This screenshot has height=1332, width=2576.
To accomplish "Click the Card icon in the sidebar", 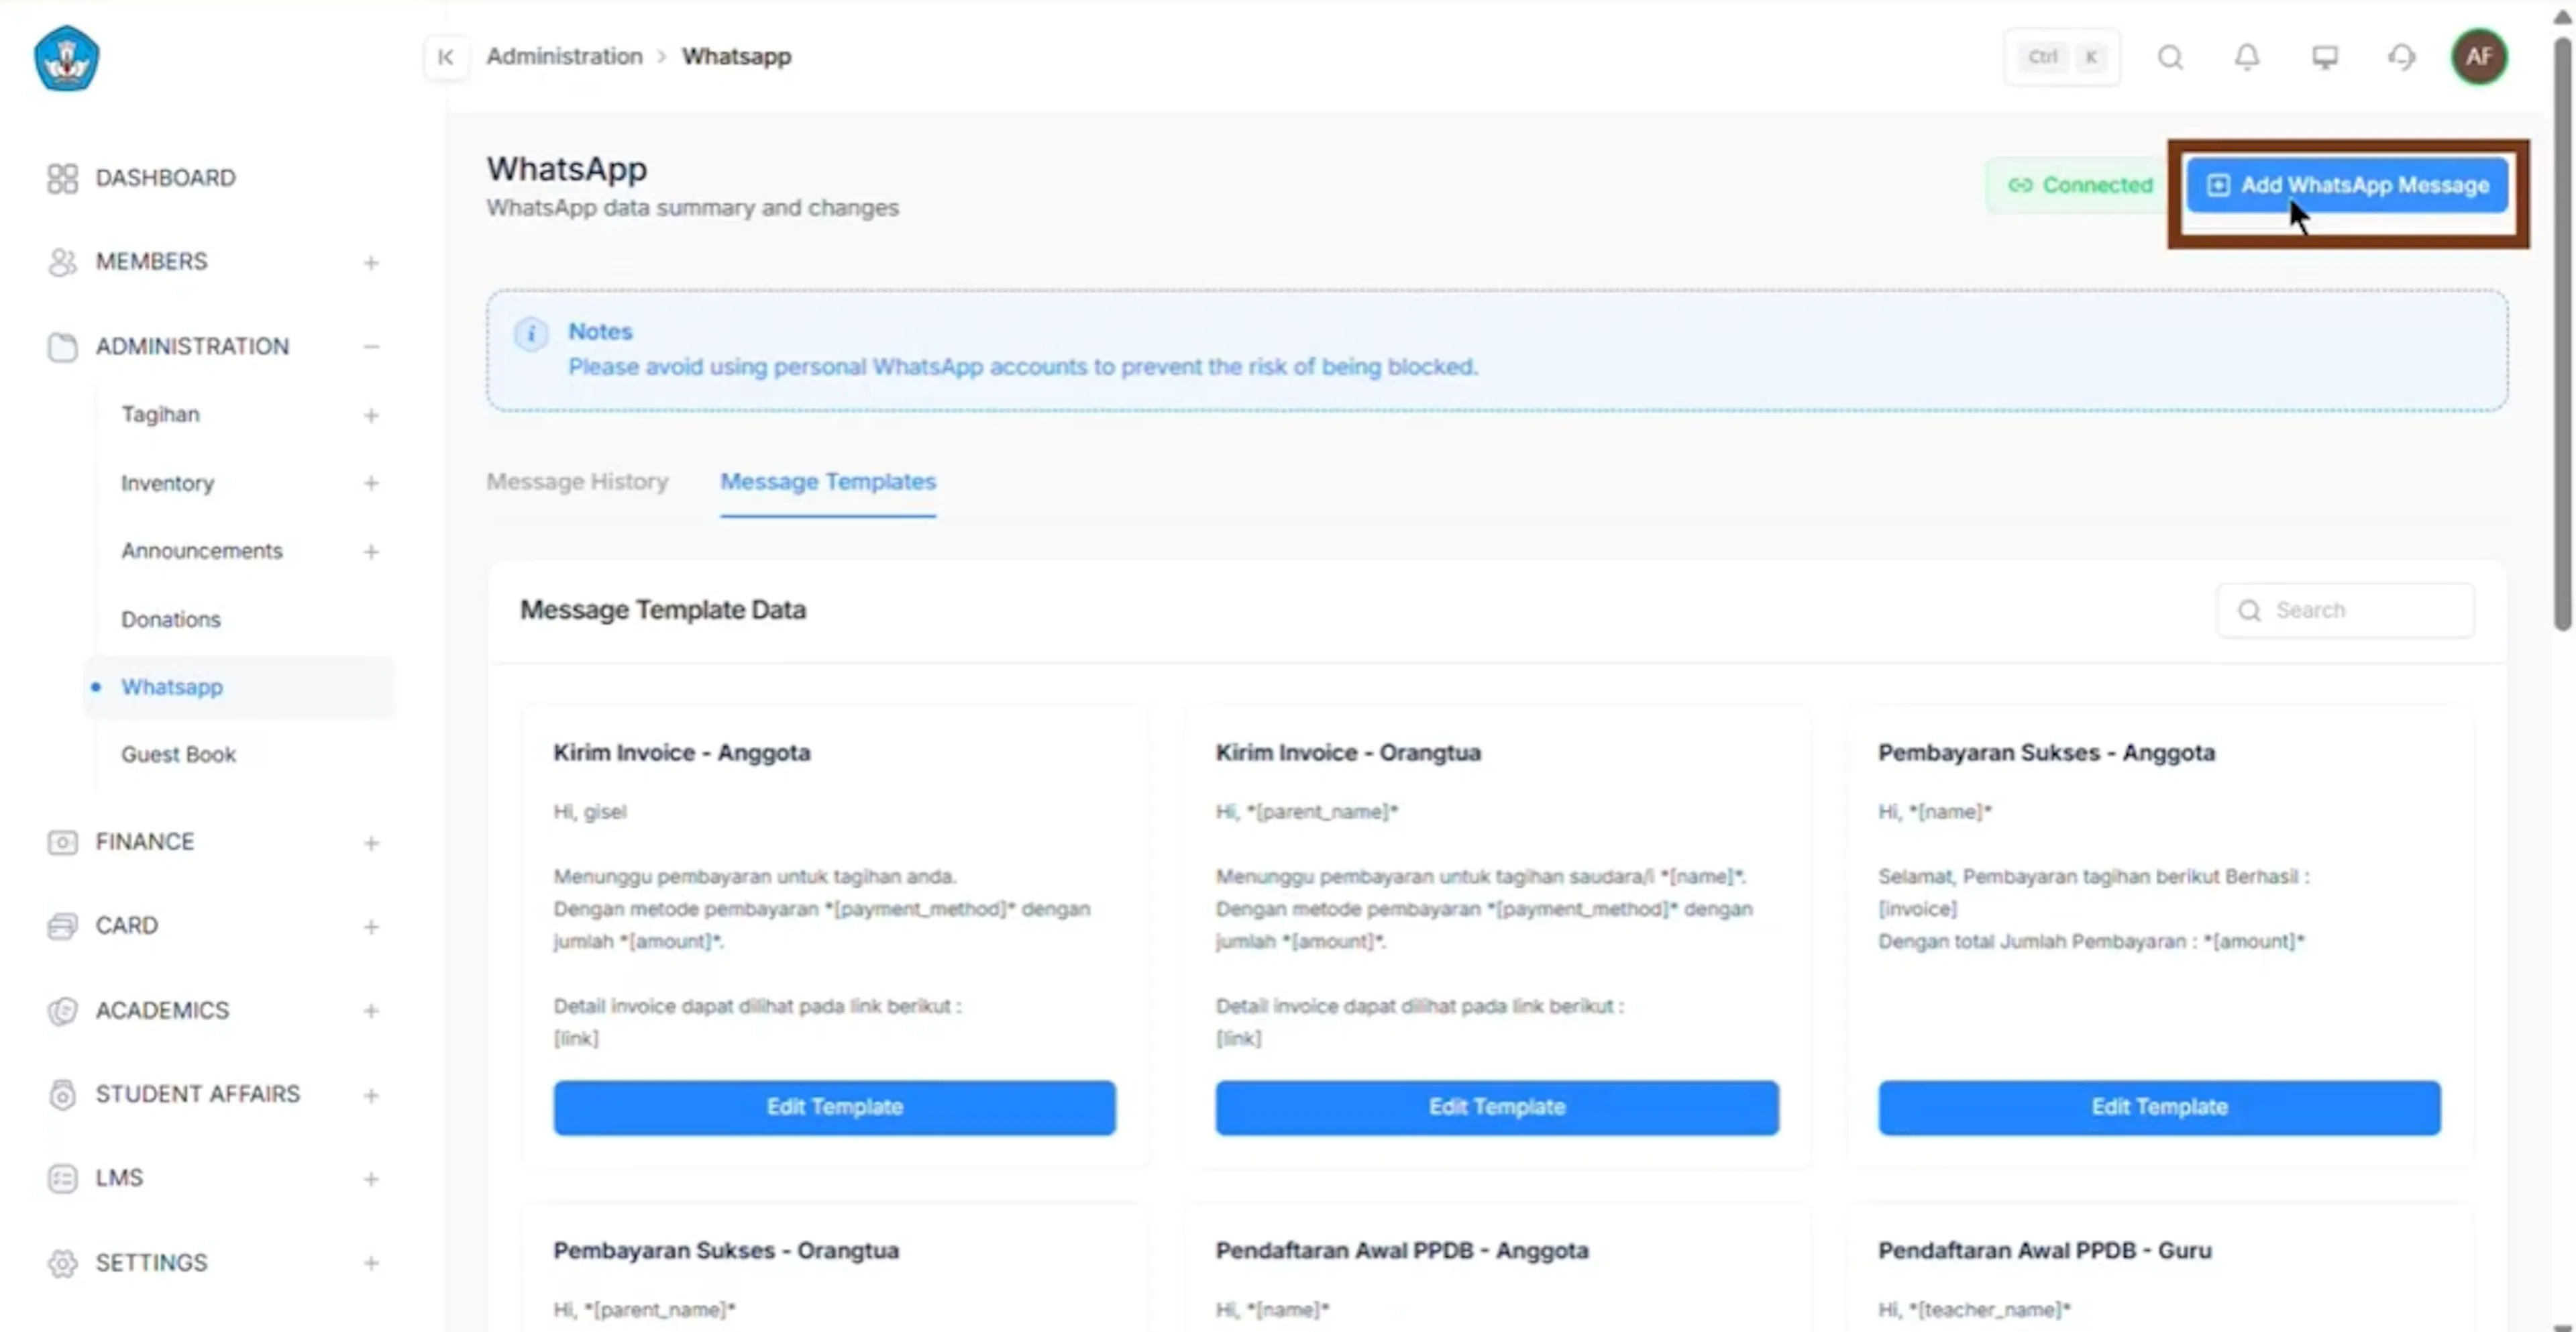I will [62, 926].
